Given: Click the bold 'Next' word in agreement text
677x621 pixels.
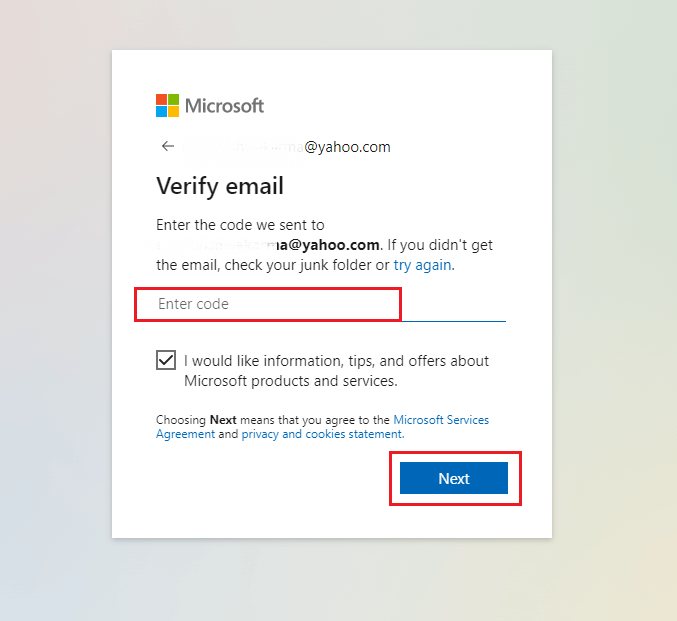Looking at the screenshot, I should pyautogui.click(x=222, y=420).
